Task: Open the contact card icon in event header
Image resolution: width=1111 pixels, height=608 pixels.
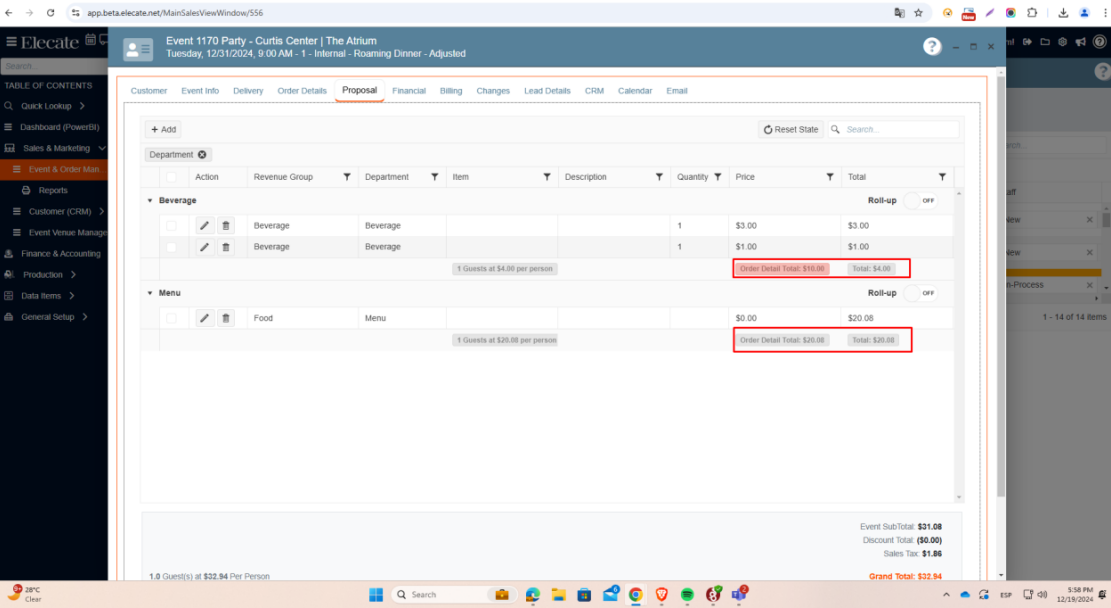Action: [137, 49]
